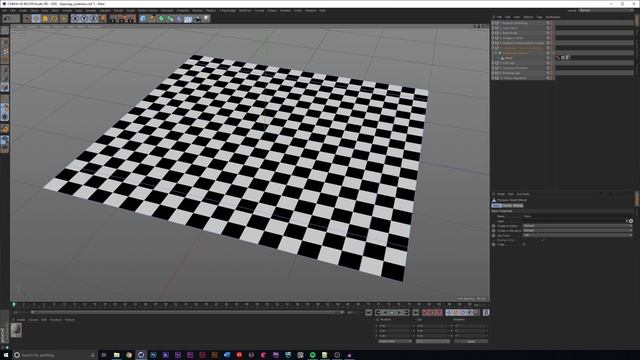Click Play Forwards in playback bar
Image resolution: width=640 pixels, height=360 pixels.
(392, 313)
